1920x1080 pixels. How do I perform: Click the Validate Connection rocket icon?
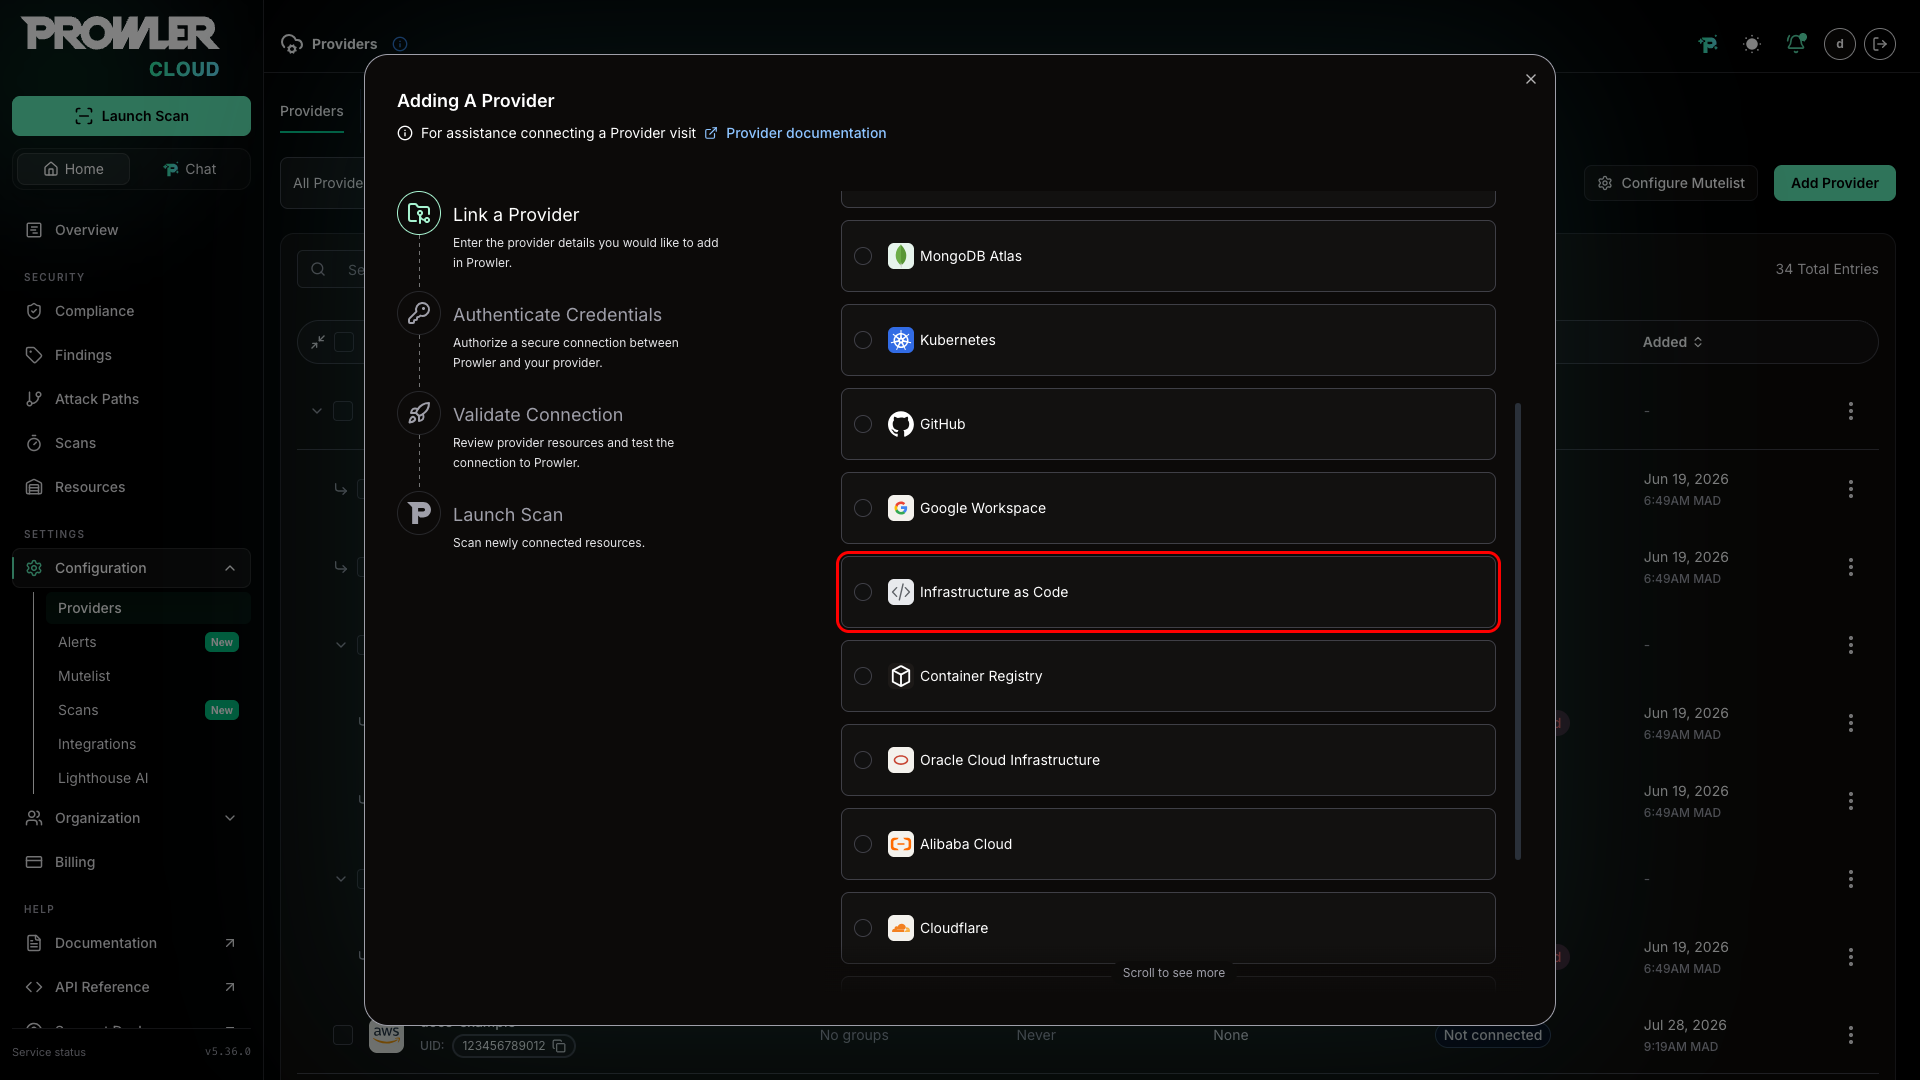419,413
